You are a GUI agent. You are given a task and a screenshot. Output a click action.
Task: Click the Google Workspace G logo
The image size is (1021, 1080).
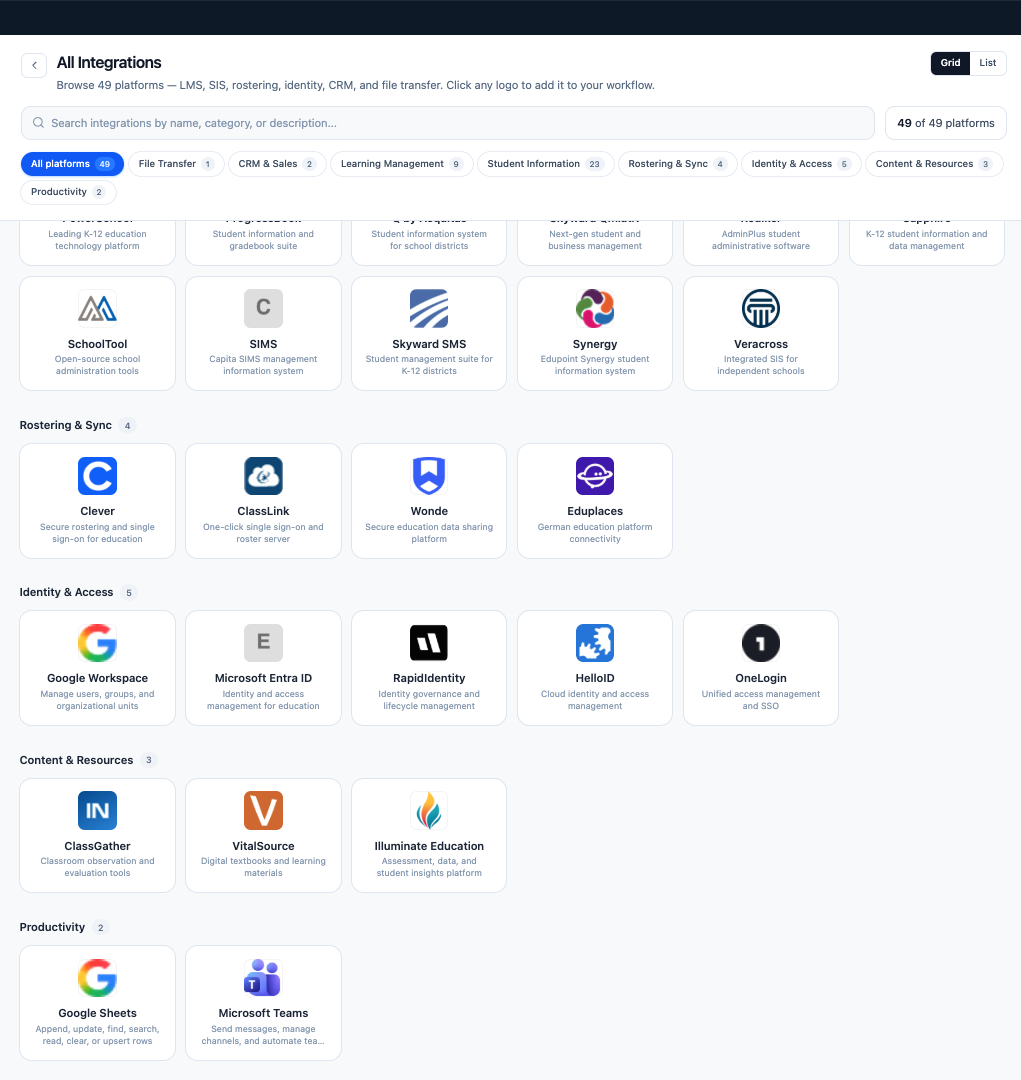(x=97, y=643)
